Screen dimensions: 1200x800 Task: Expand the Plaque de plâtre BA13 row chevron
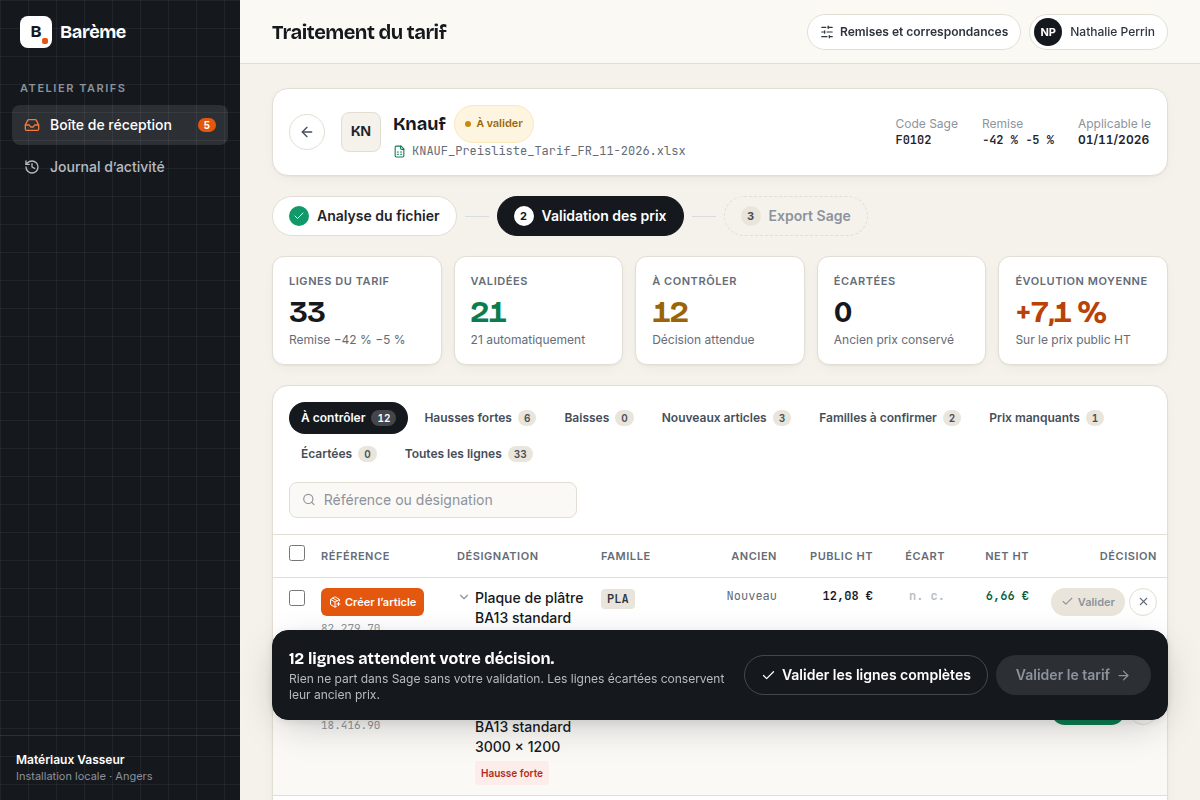point(464,597)
